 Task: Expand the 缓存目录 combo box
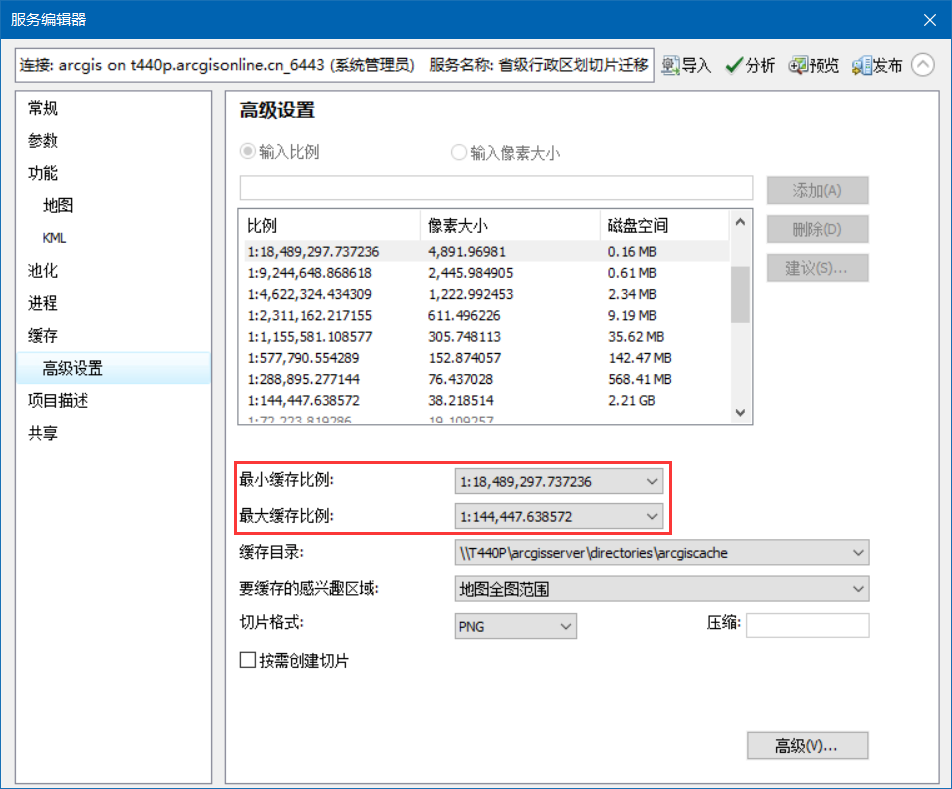(x=662, y=553)
